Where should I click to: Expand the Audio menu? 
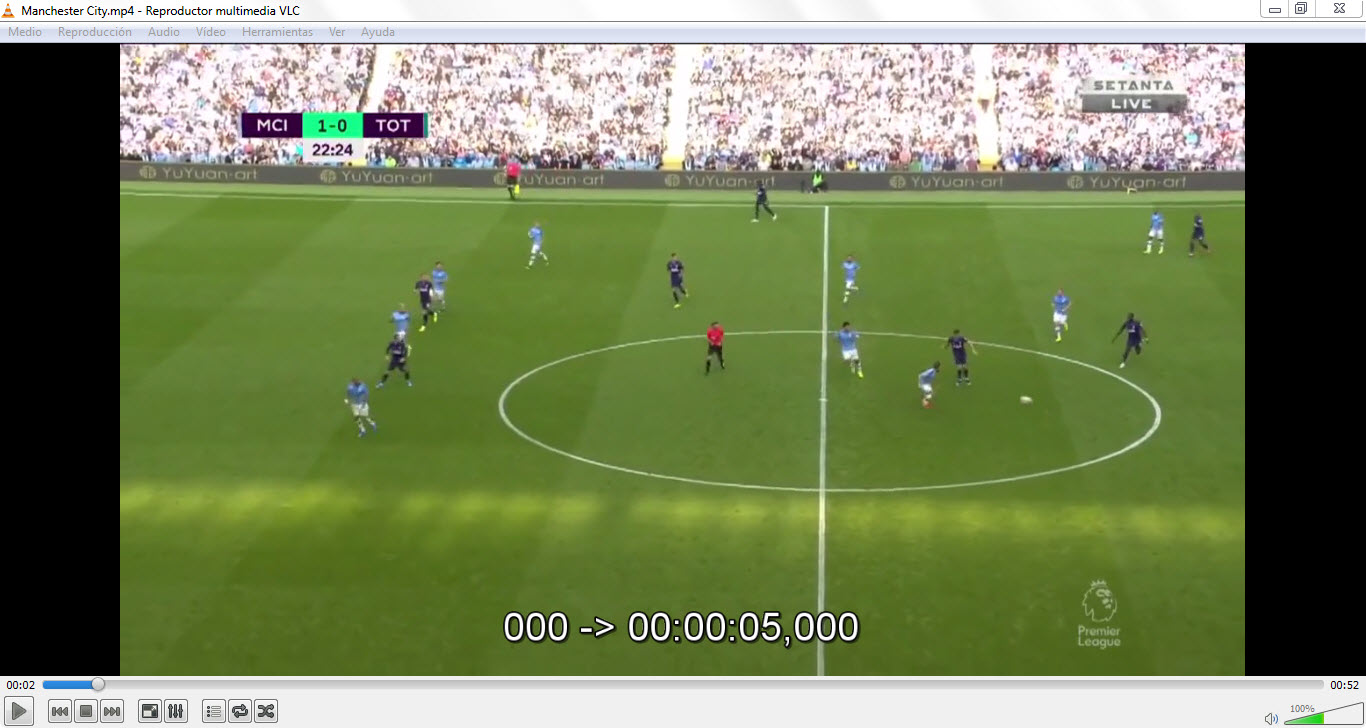click(x=164, y=32)
